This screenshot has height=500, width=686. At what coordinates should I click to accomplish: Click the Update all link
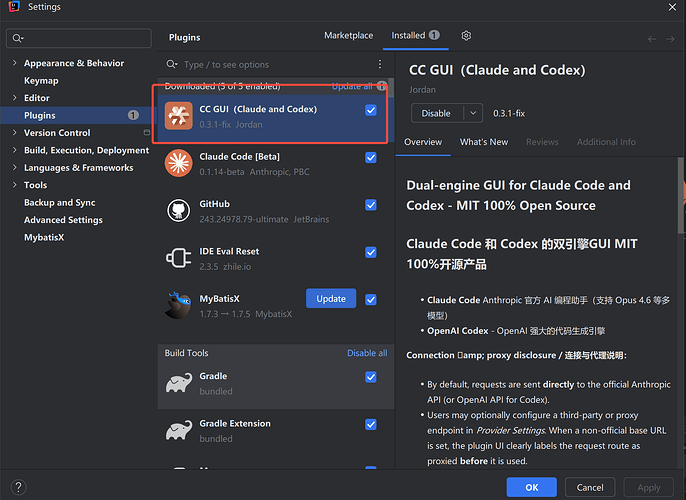coord(352,86)
